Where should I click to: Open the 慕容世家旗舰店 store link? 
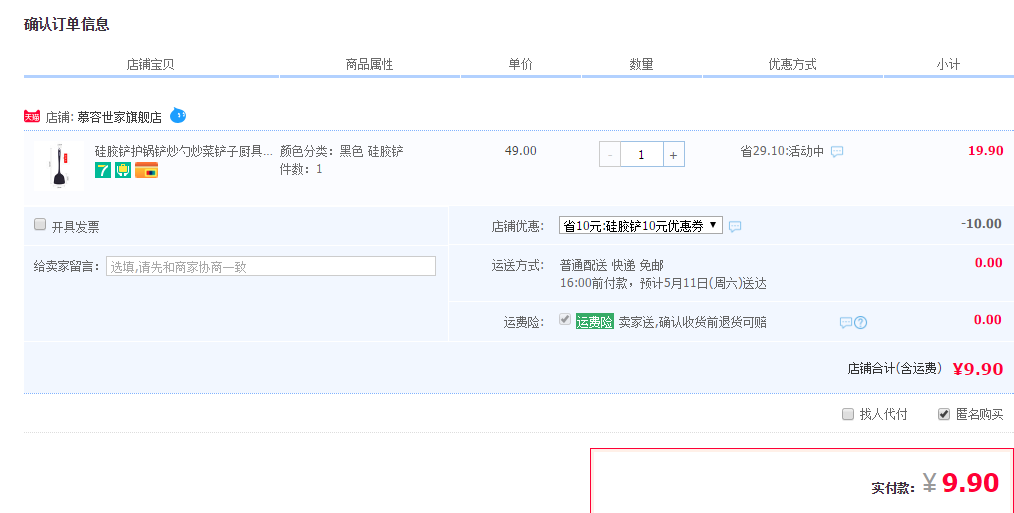tap(119, 117)
